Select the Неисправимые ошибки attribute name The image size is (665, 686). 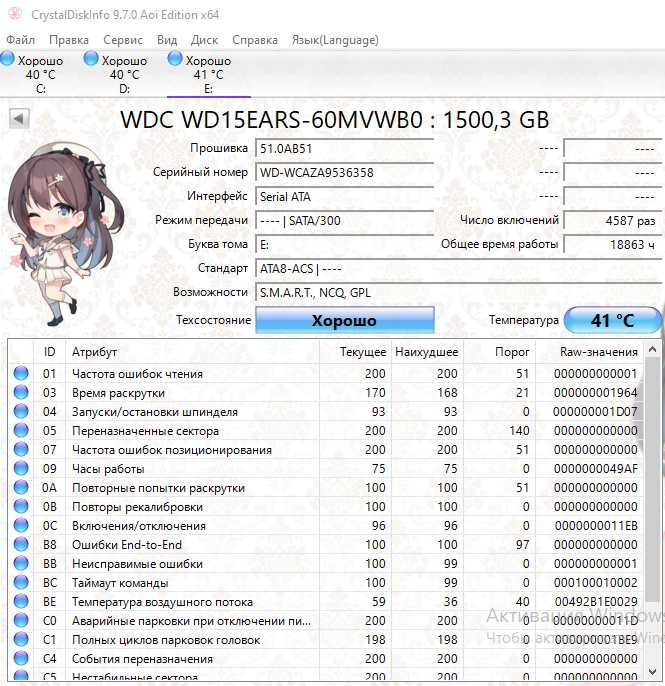[x=137, y=564]
